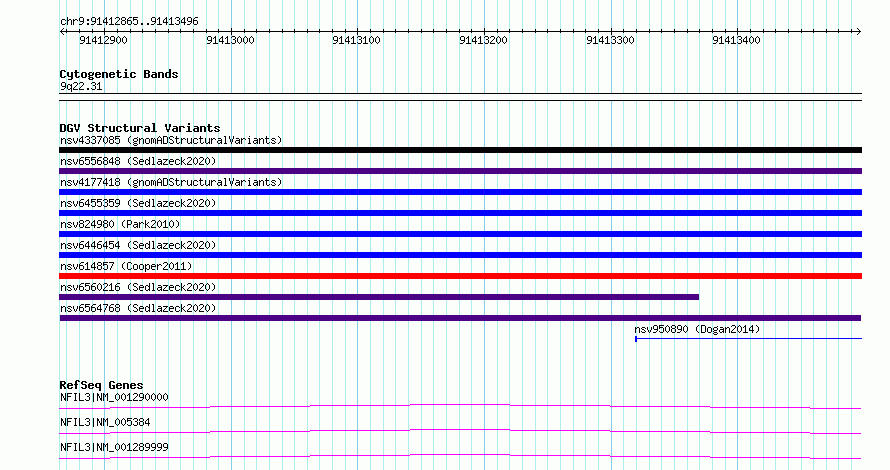Select the DGV Structural Variants track heading
The image size is (890, 470).
(x=140, y=128)
